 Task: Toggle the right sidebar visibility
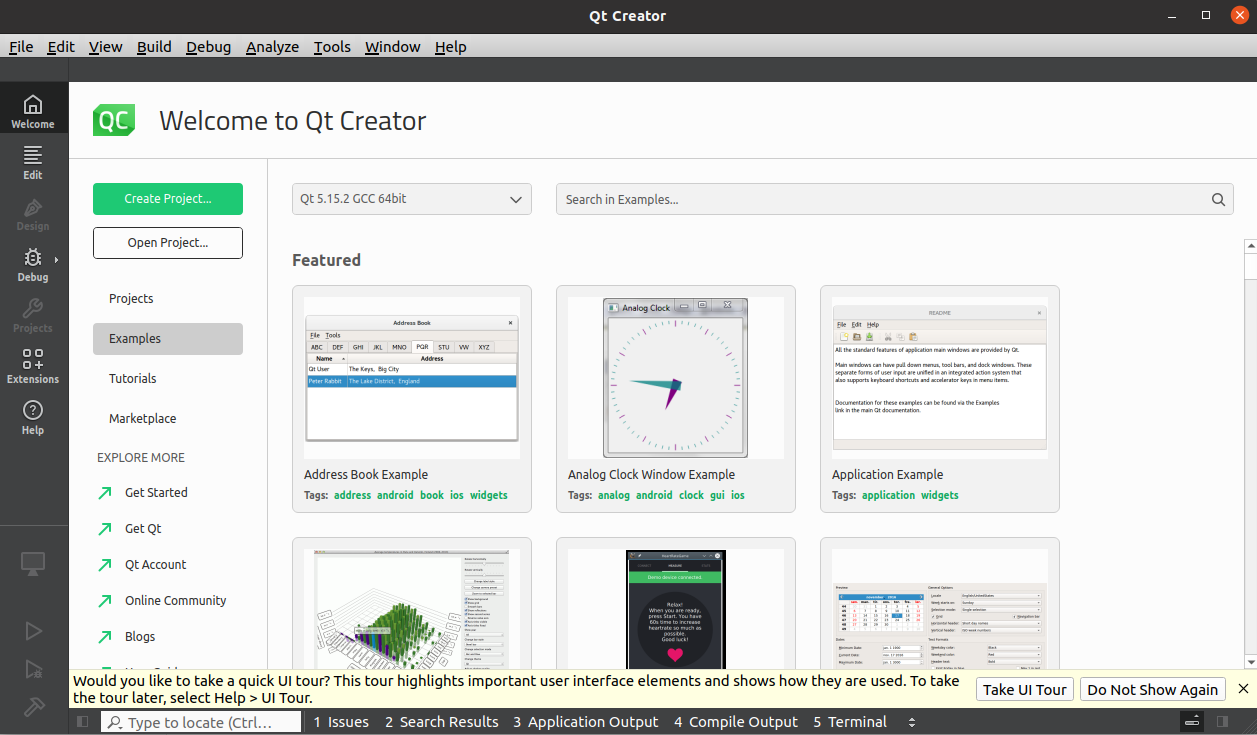point(1221,722)
